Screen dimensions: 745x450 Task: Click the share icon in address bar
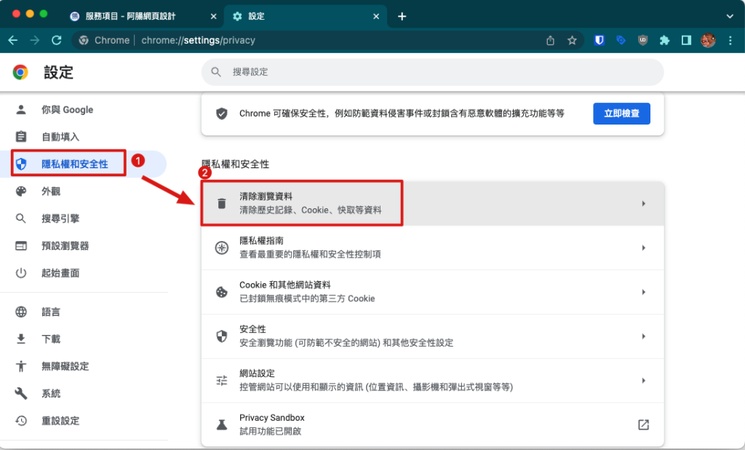tap(550, 40)
